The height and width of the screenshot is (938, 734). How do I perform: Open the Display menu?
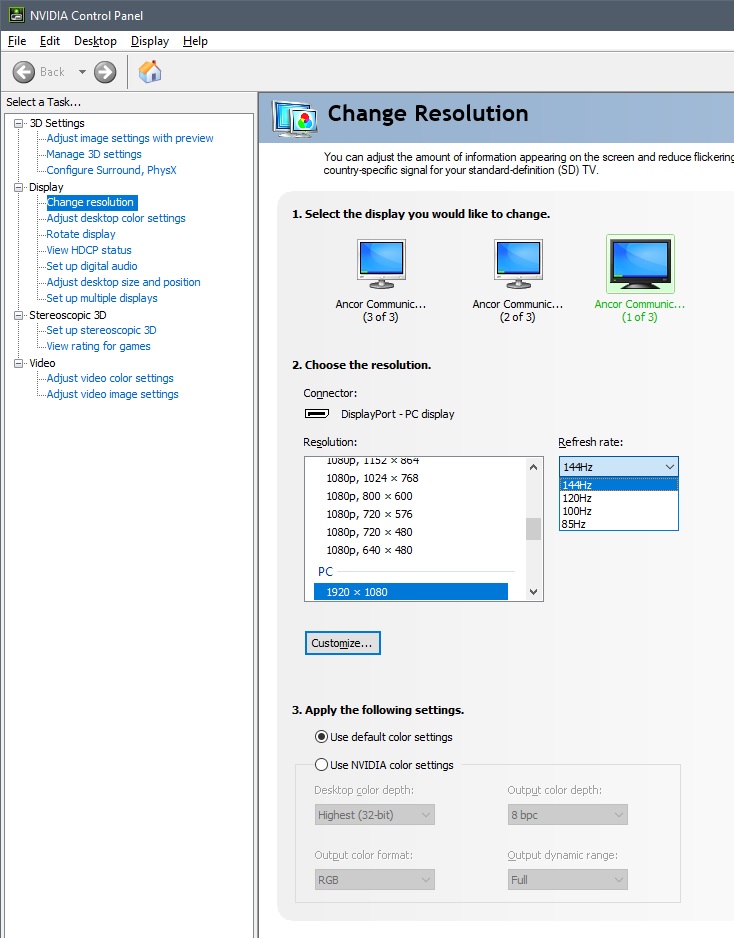(x=150, y=41)
